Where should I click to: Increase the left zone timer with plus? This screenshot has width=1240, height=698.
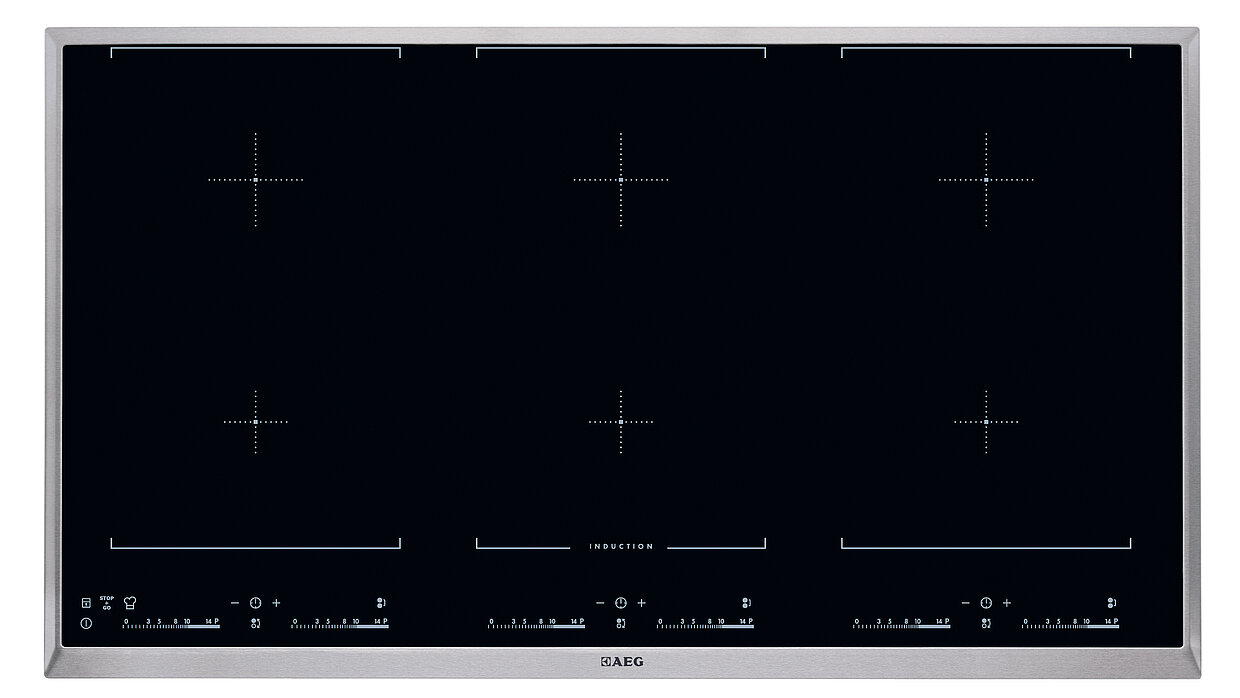[x=277, y=603]
